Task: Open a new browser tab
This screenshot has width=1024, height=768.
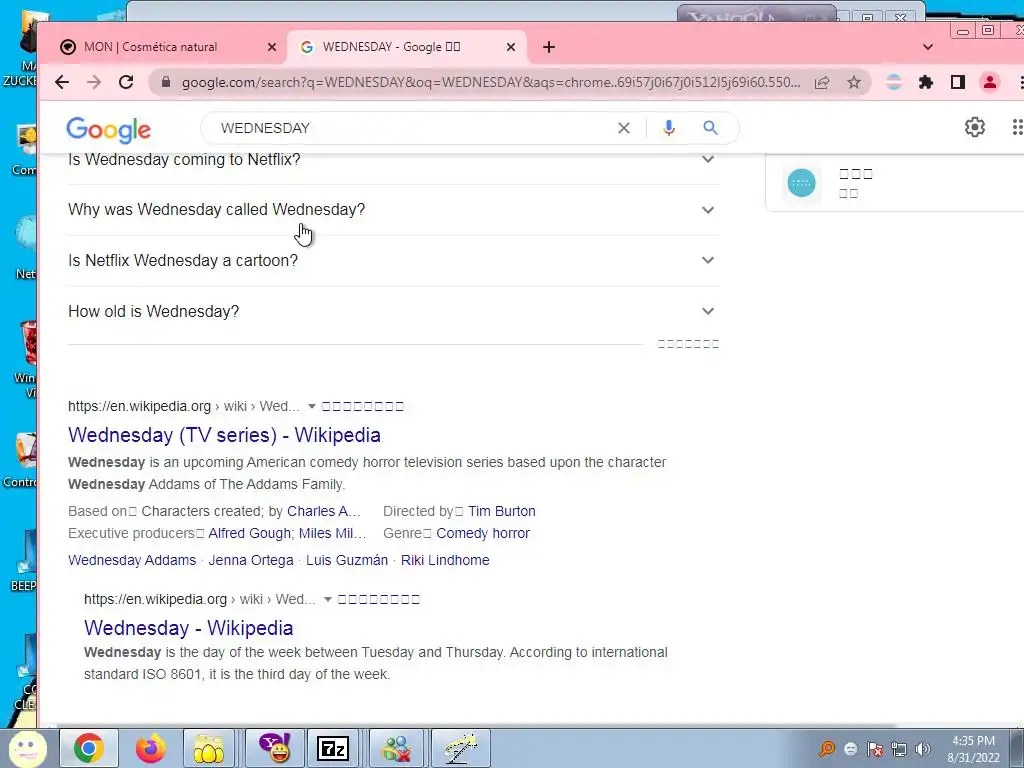Action: coord(549,47)
